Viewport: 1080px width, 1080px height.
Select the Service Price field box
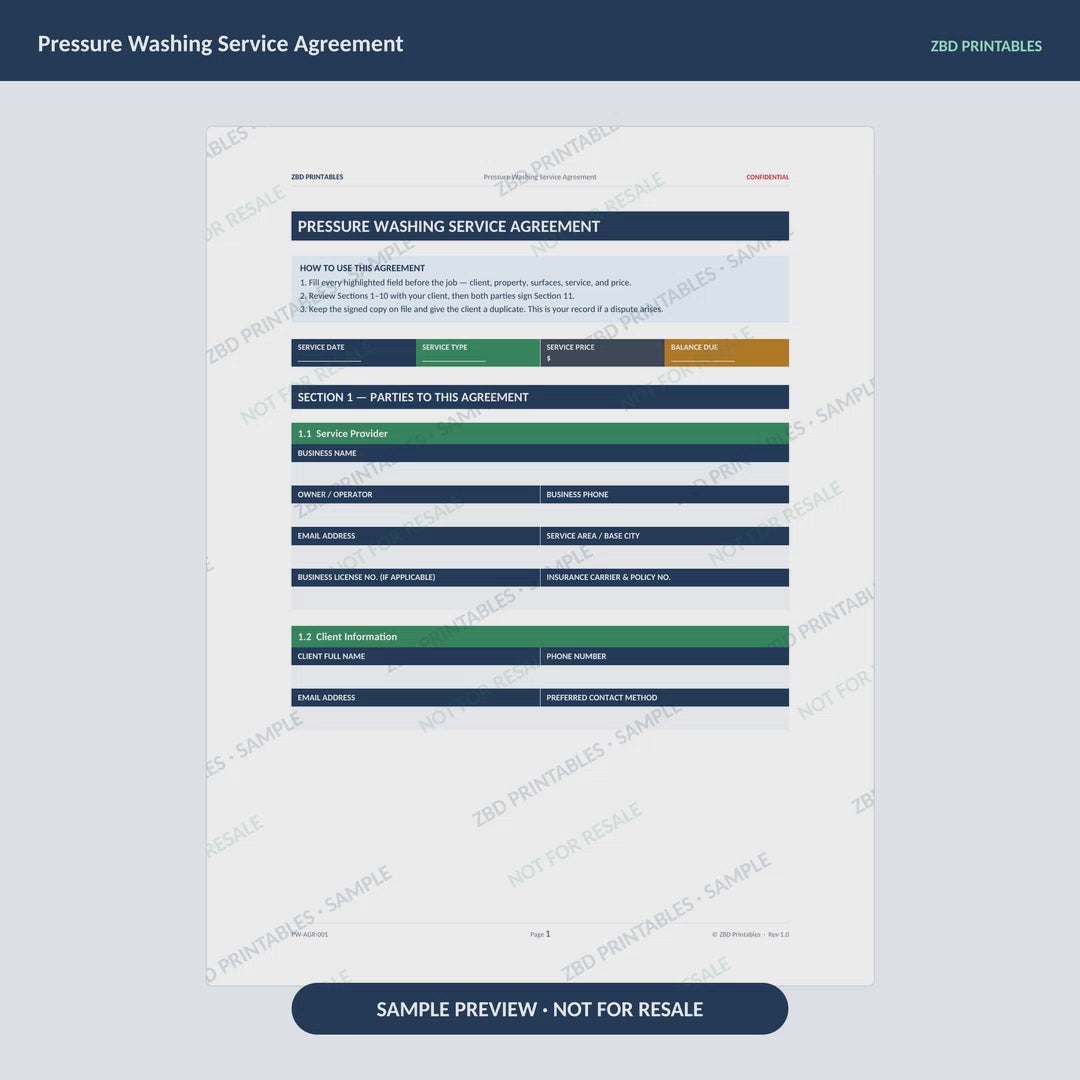tap(603, 353)
